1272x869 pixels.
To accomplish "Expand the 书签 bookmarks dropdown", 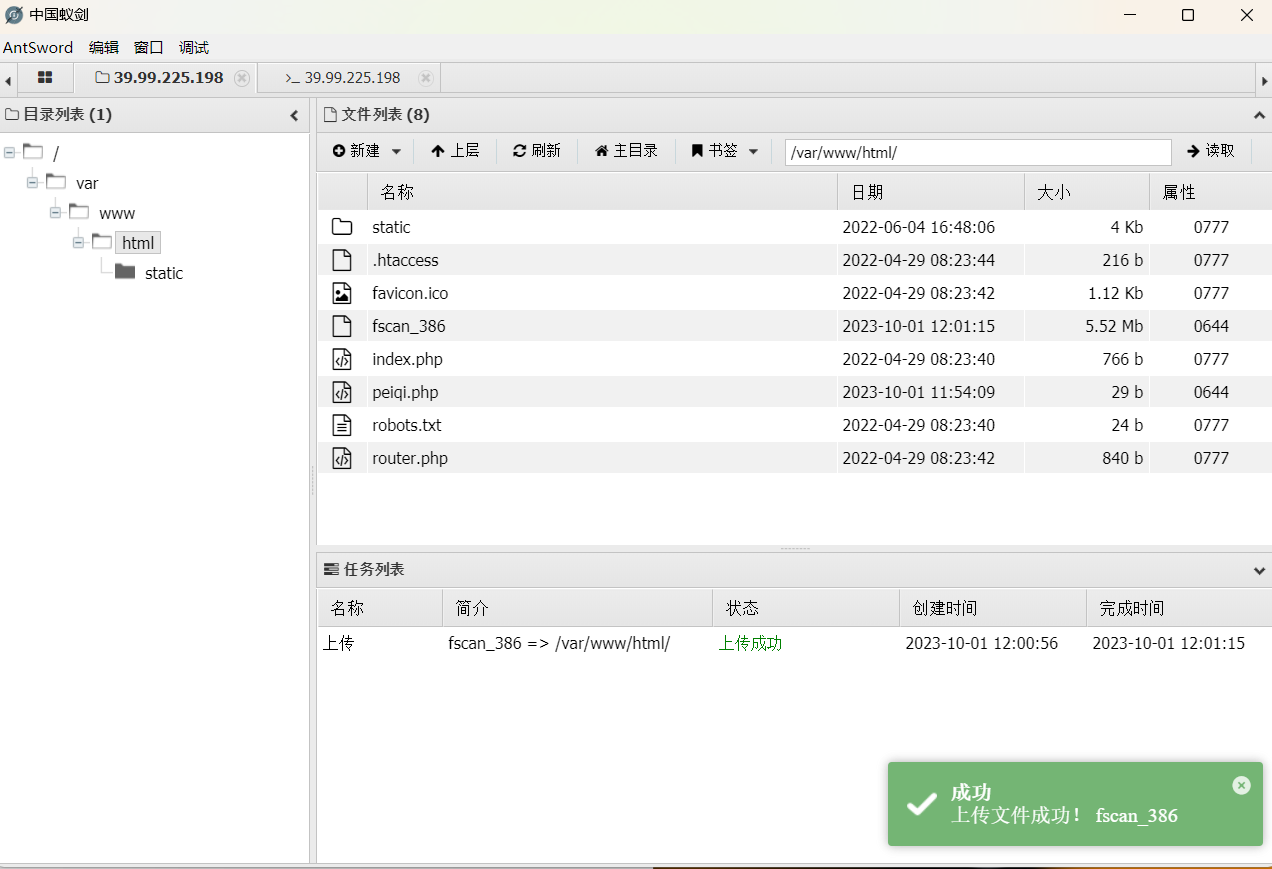I will click(x=753, y=151).
